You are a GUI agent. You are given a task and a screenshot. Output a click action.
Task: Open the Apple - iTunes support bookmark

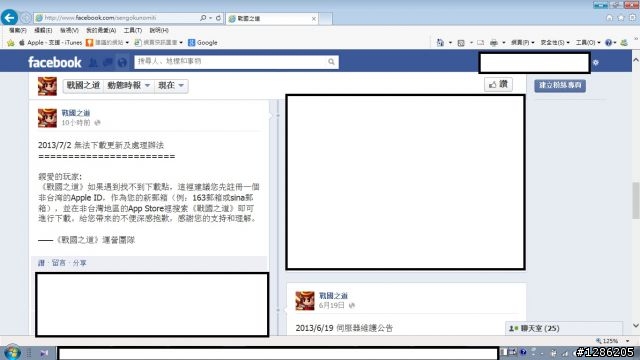click(x=51, y=42)
